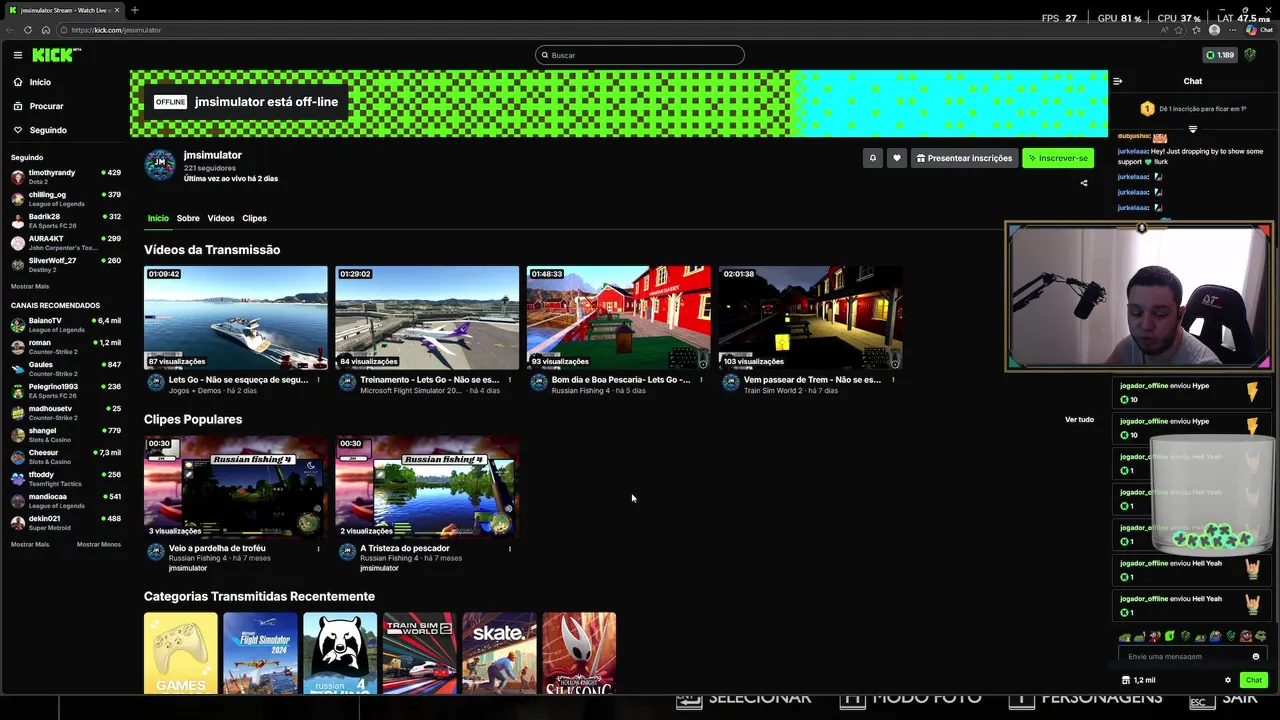Open chilling_og channel in sidebar
1280x720 pixels.
point(66,199)
